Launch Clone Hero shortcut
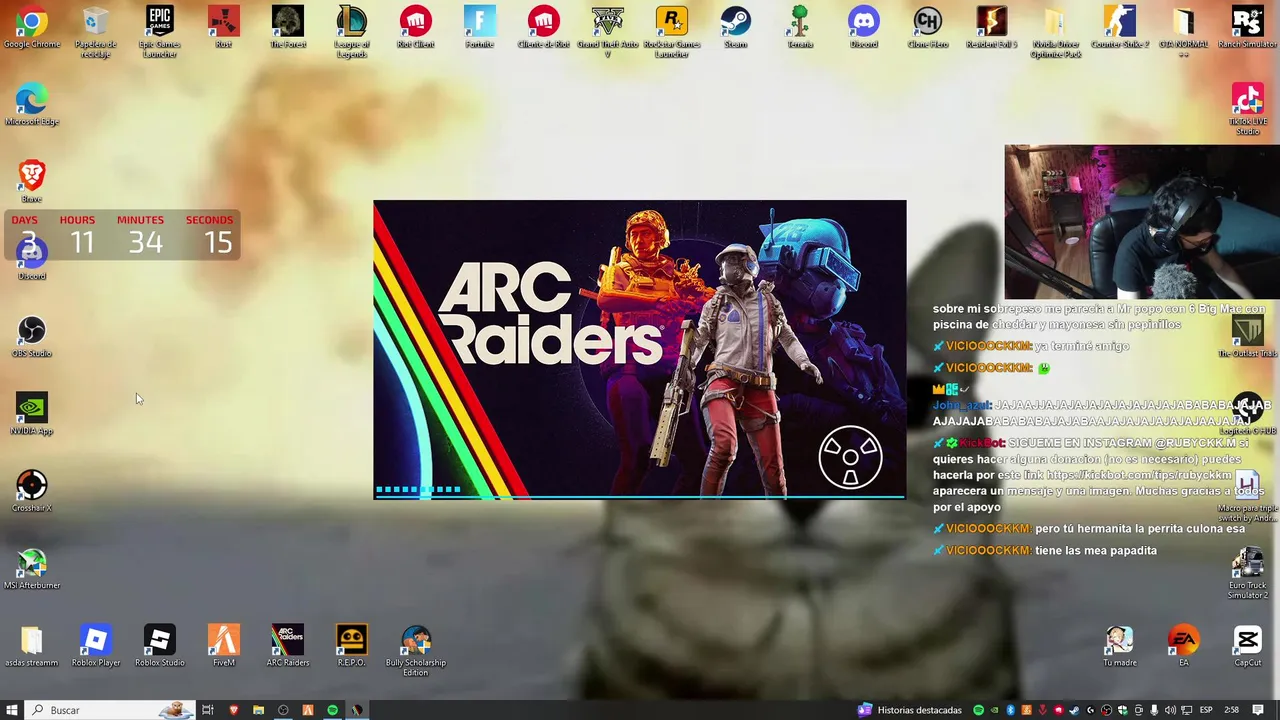The width and height of the screenshot is (1280, 720). (x=928, y=28)
